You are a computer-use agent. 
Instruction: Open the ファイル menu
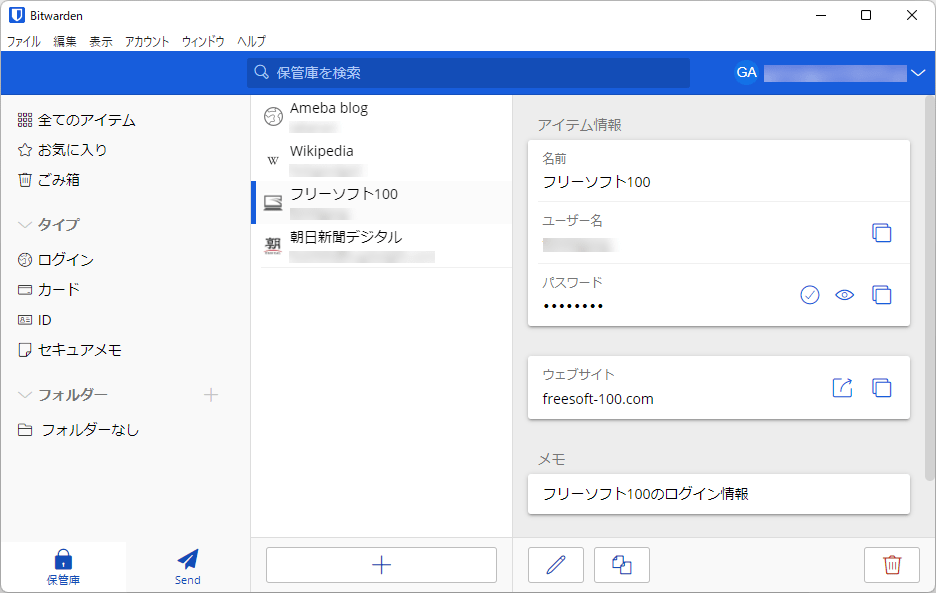pyautogui.click(x=24, y=41)
